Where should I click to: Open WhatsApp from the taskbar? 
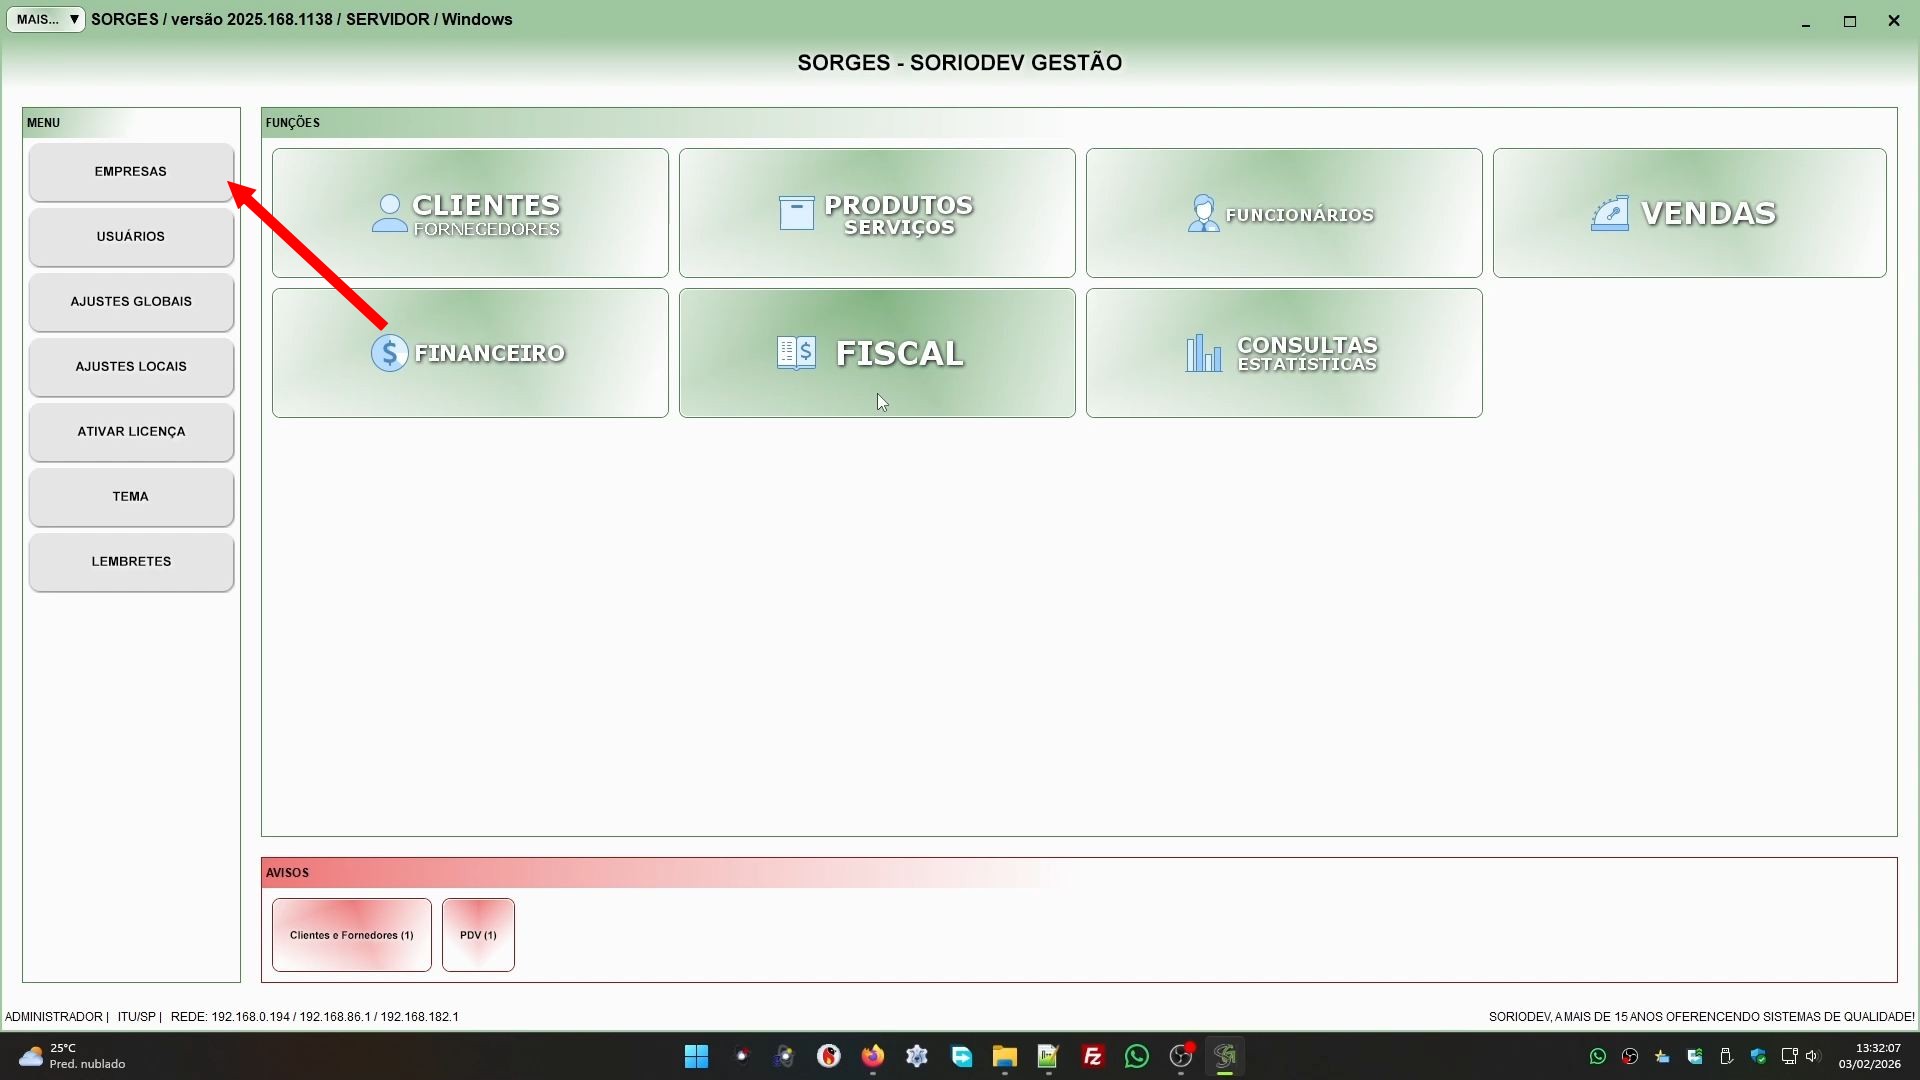click(1136, 1056)
